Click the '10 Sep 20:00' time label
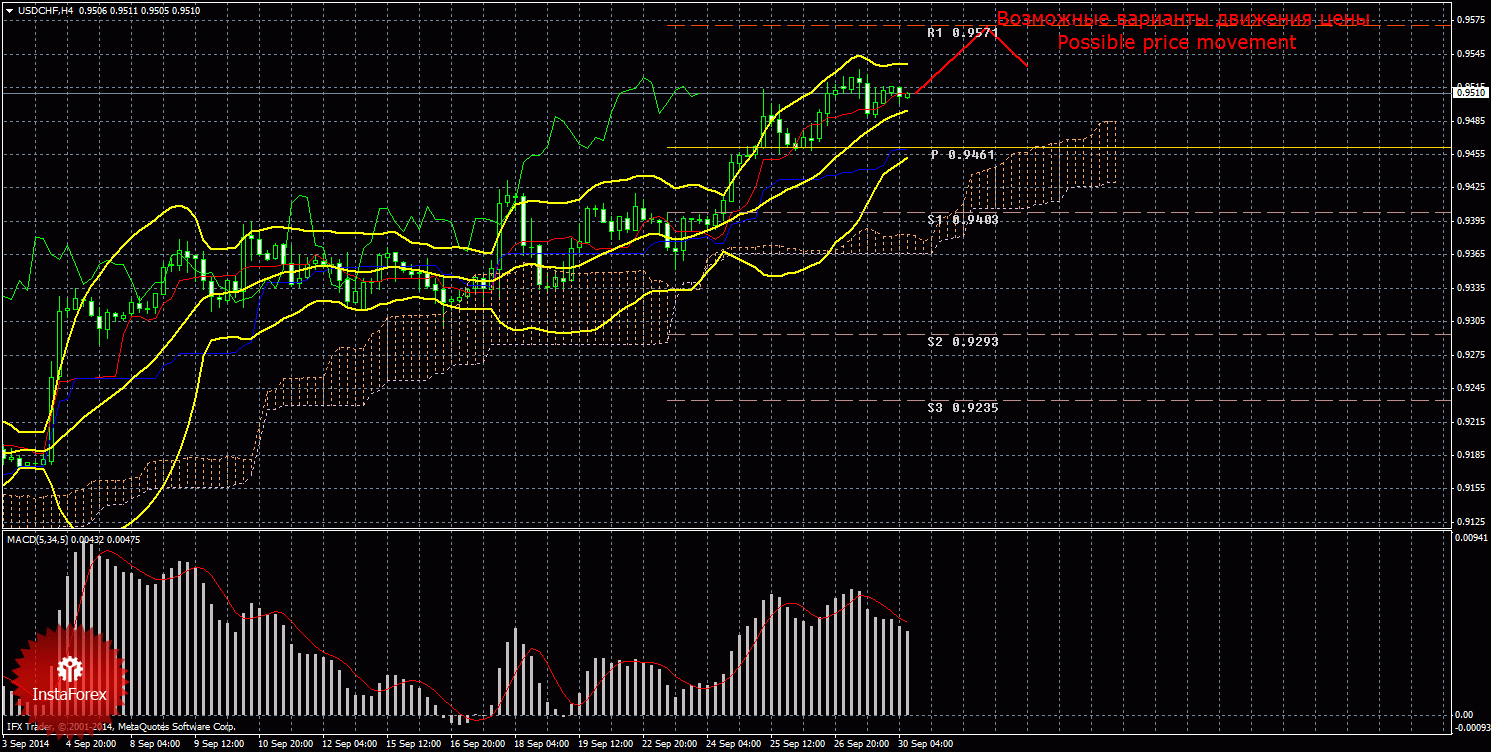This screenshot has width=1491, height=752. pyautogui.click(x=285, y=744)
